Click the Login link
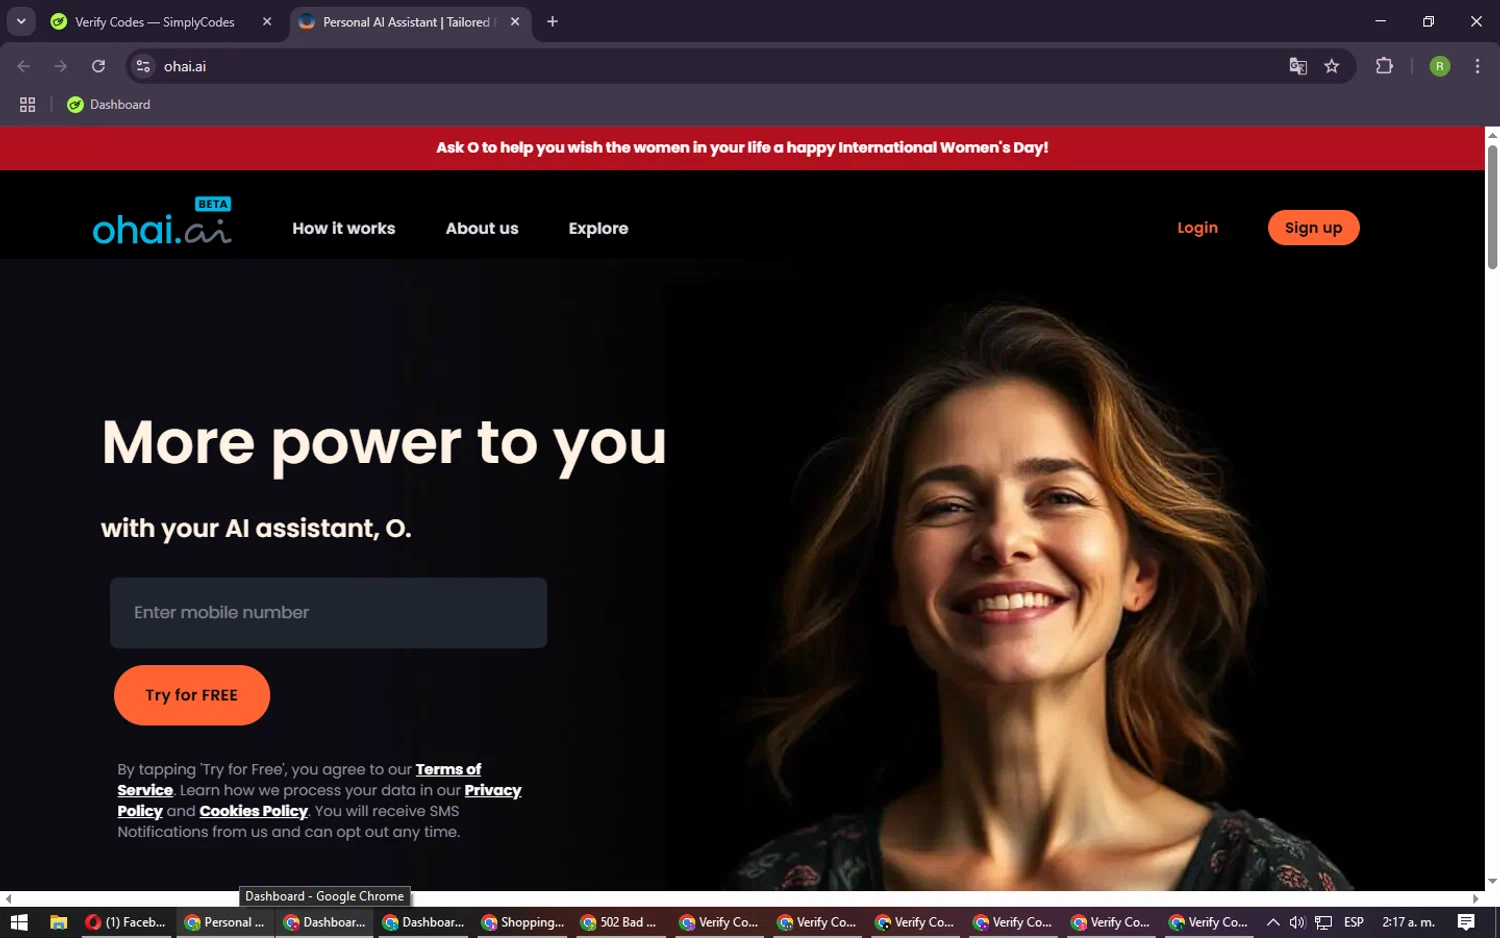This screenshot has width=1500, height=938. [1197, 227]
